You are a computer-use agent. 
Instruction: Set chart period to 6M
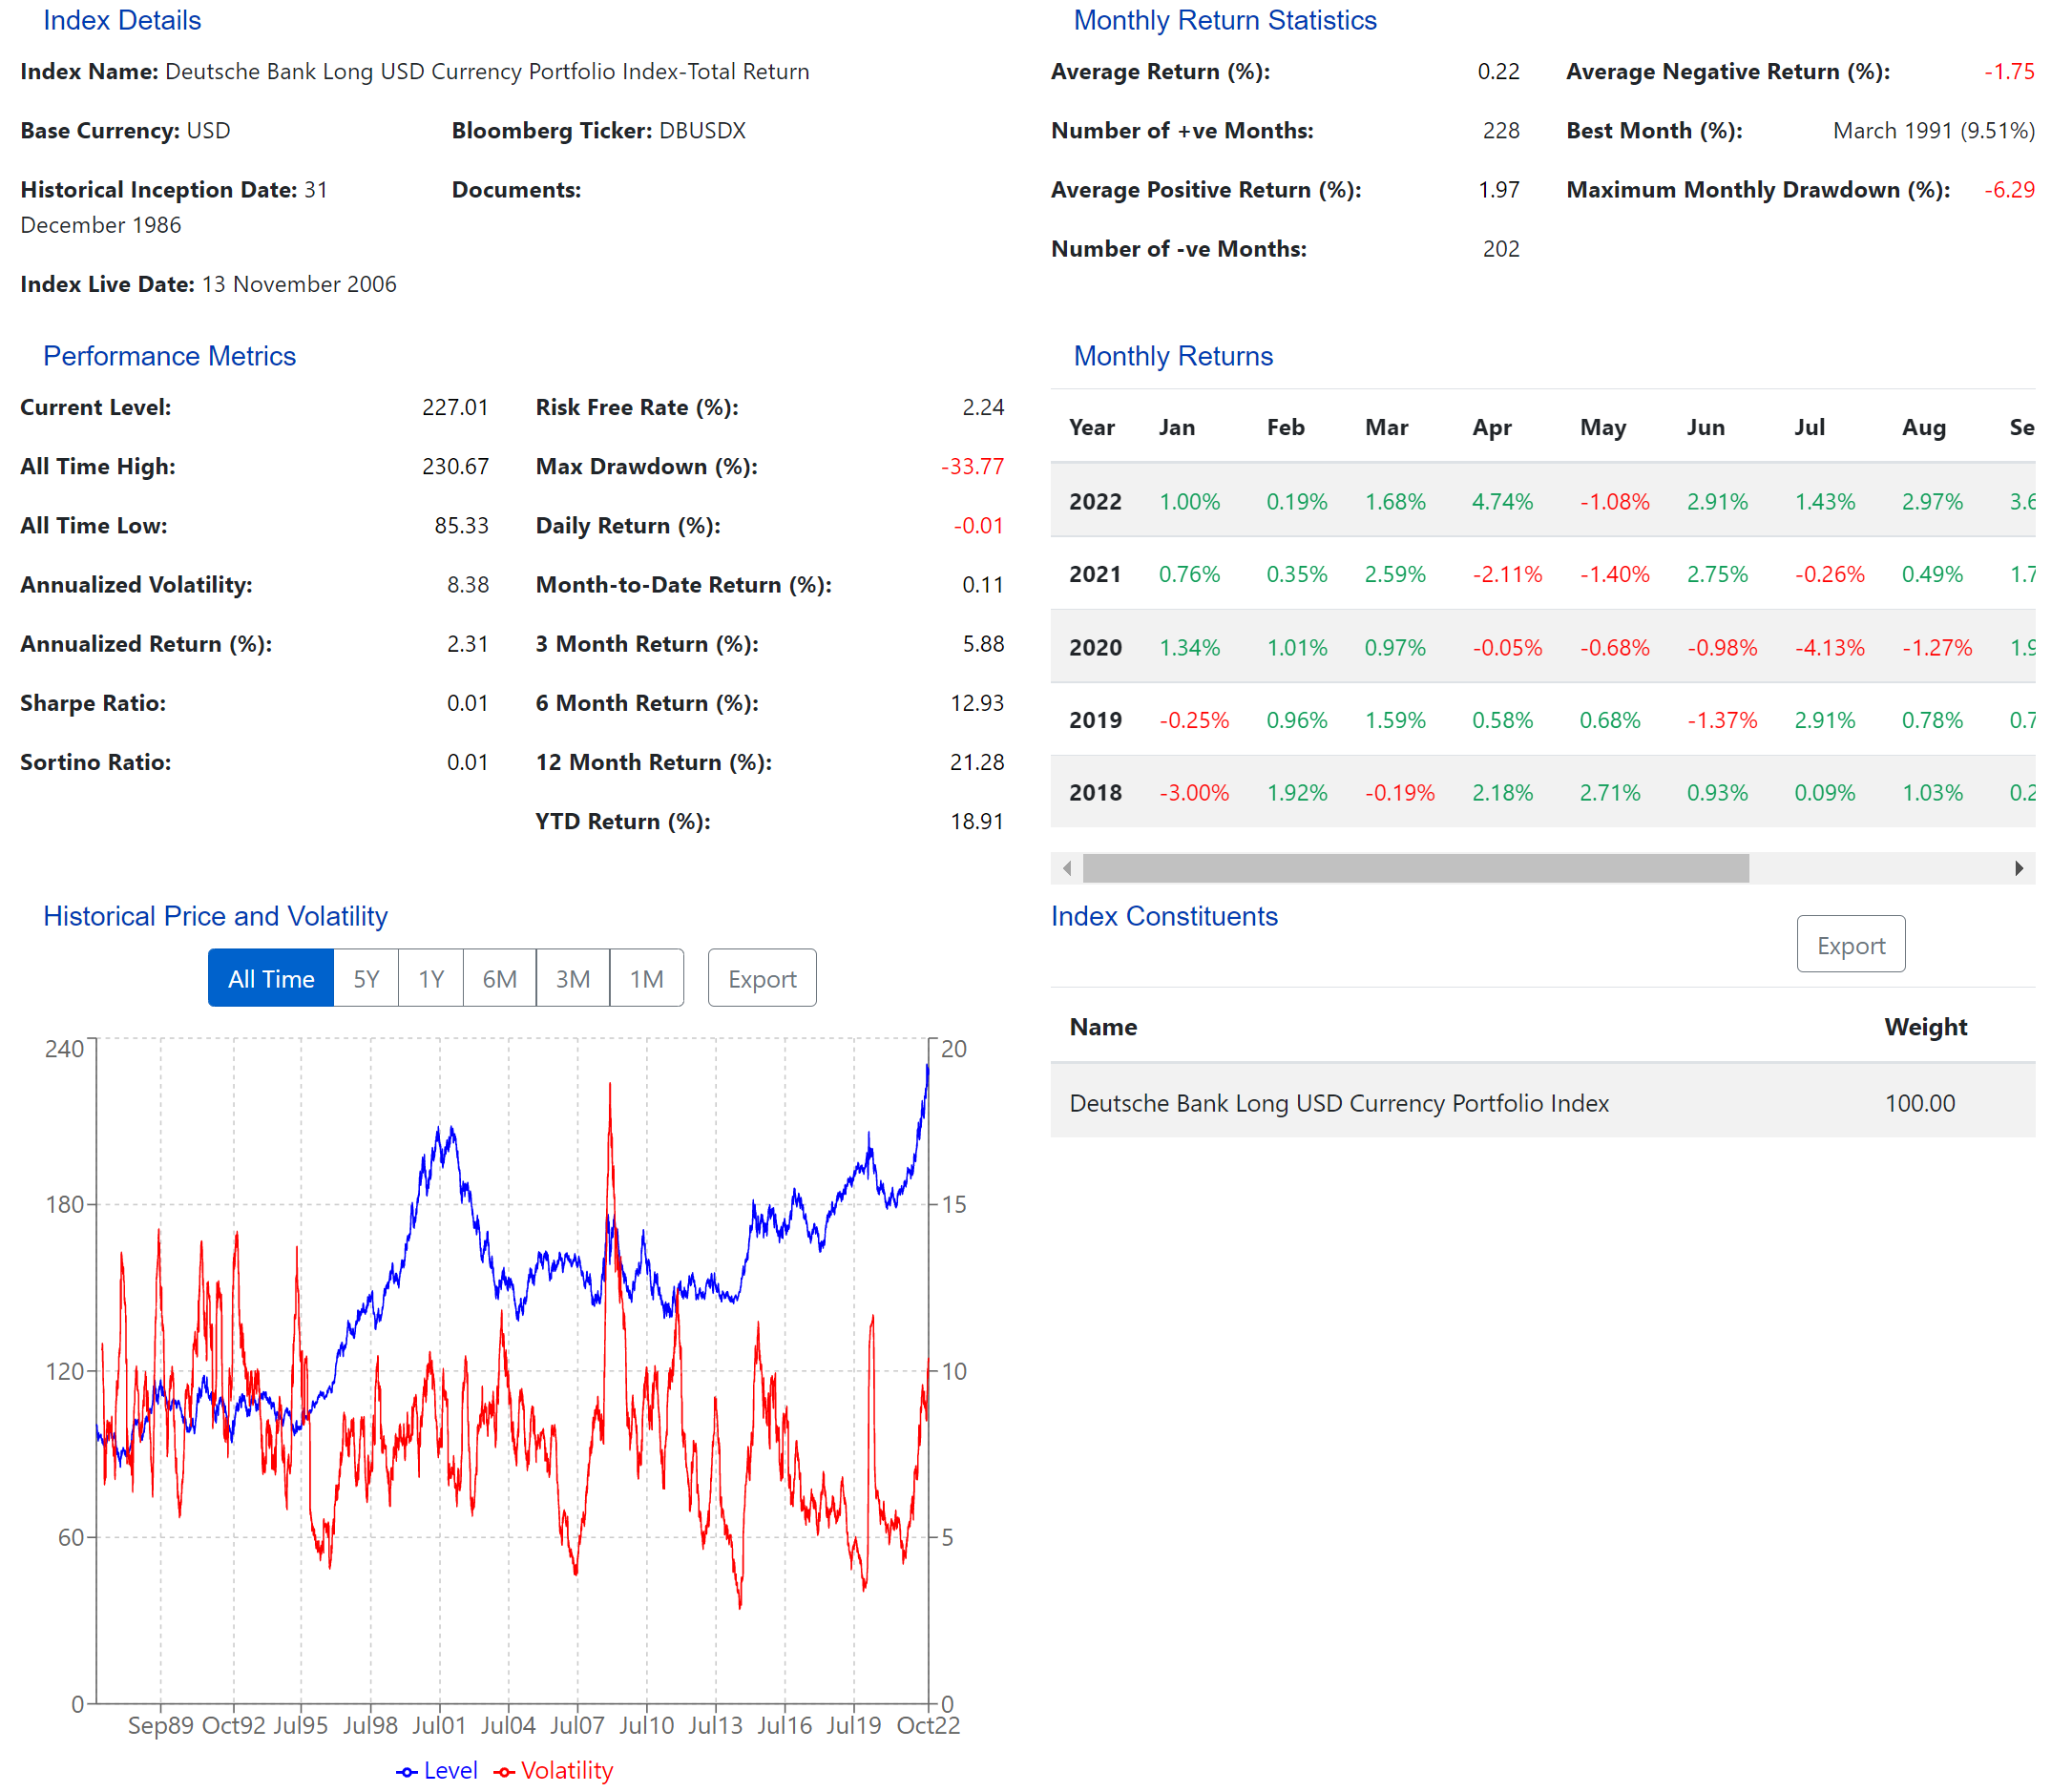click(499, 978)
